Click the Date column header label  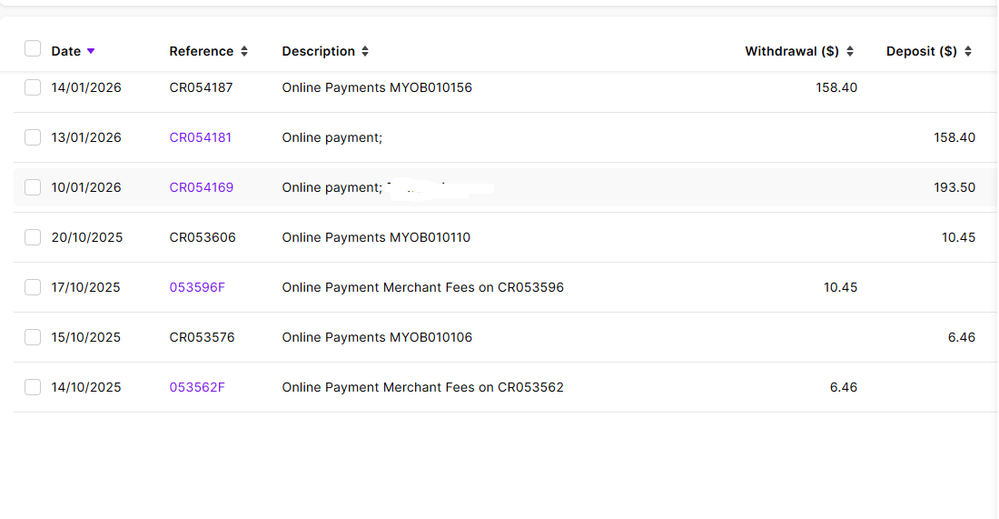[x=66, y=51]
